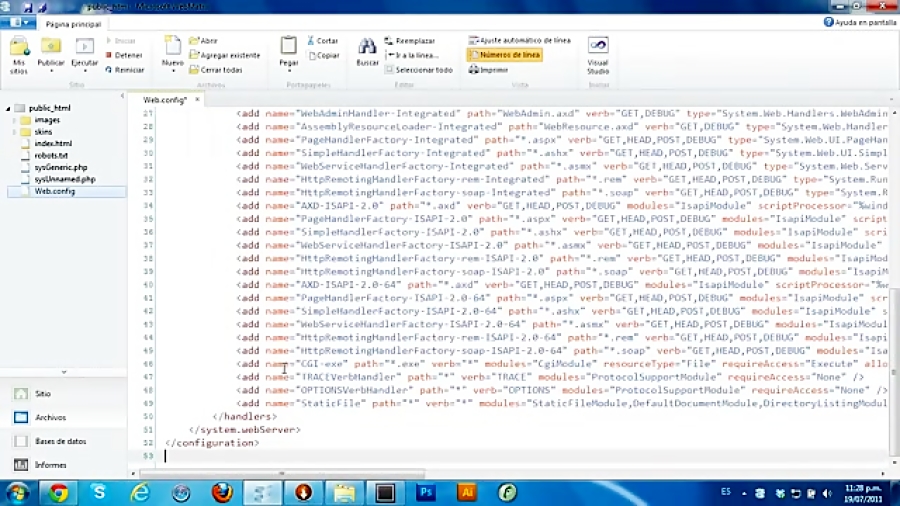This screenshot has height=506, width=900.
Task: Open Ayuda en pantalla
Action: [x=860, y=22]
